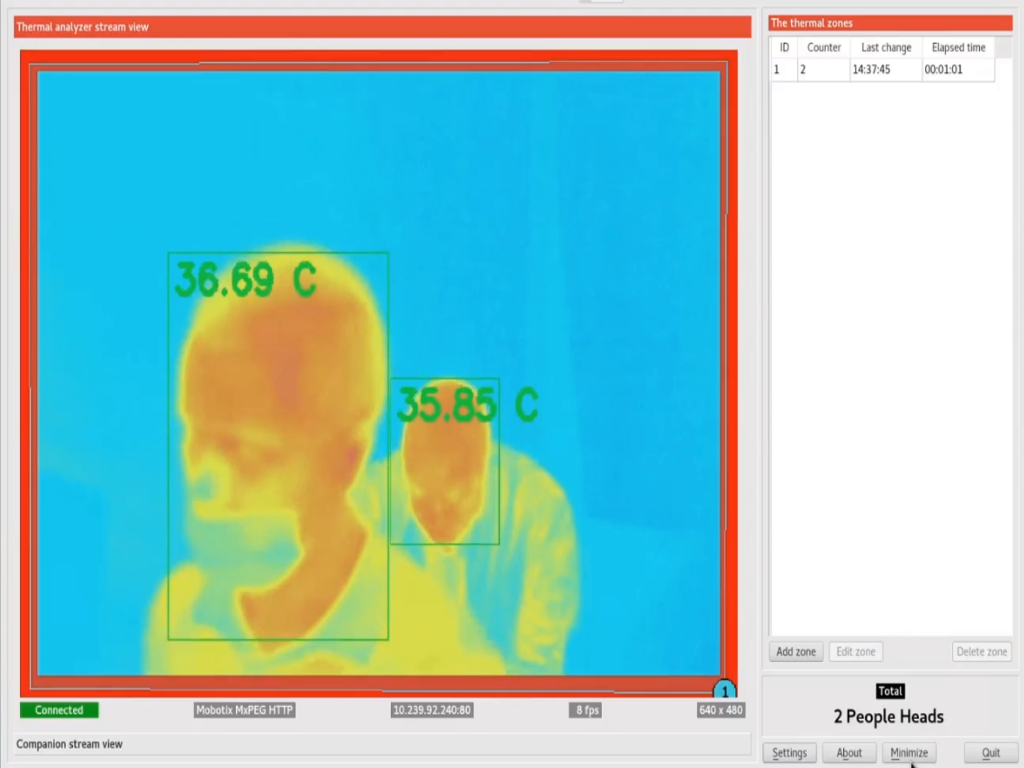Click the 14:37:45 last change cell
This screenshot has width=1024, height=768.
point(886,69)
